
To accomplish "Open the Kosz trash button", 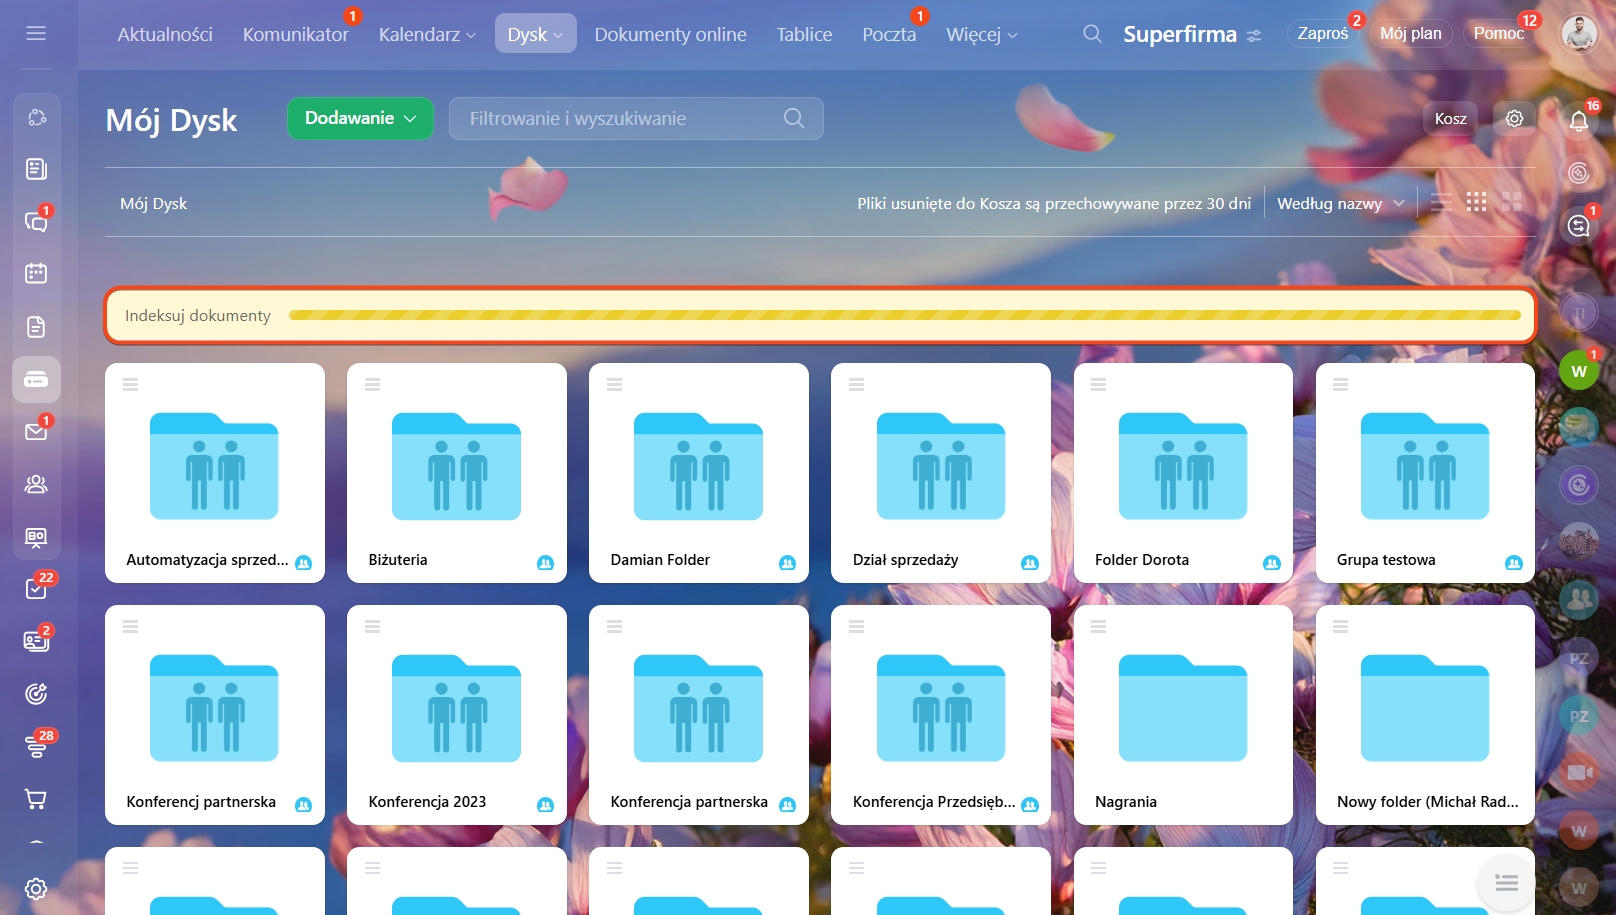I will (x=1450, y=118).
